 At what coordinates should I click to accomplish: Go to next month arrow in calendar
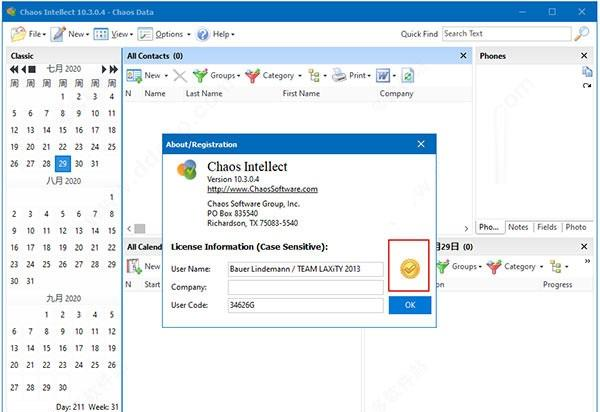click(x=104, y=69)
